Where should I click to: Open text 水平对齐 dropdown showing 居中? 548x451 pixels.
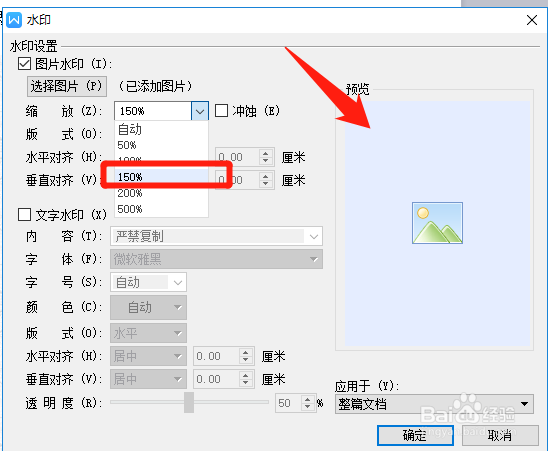(149, 356)
